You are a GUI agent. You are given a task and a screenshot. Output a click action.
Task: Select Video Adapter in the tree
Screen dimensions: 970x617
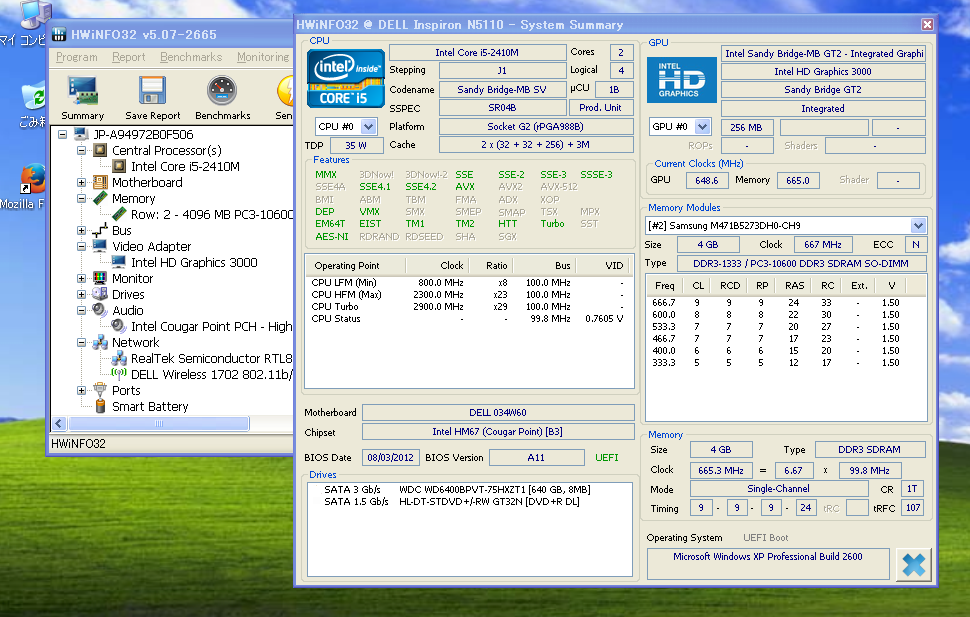[152, 246]
